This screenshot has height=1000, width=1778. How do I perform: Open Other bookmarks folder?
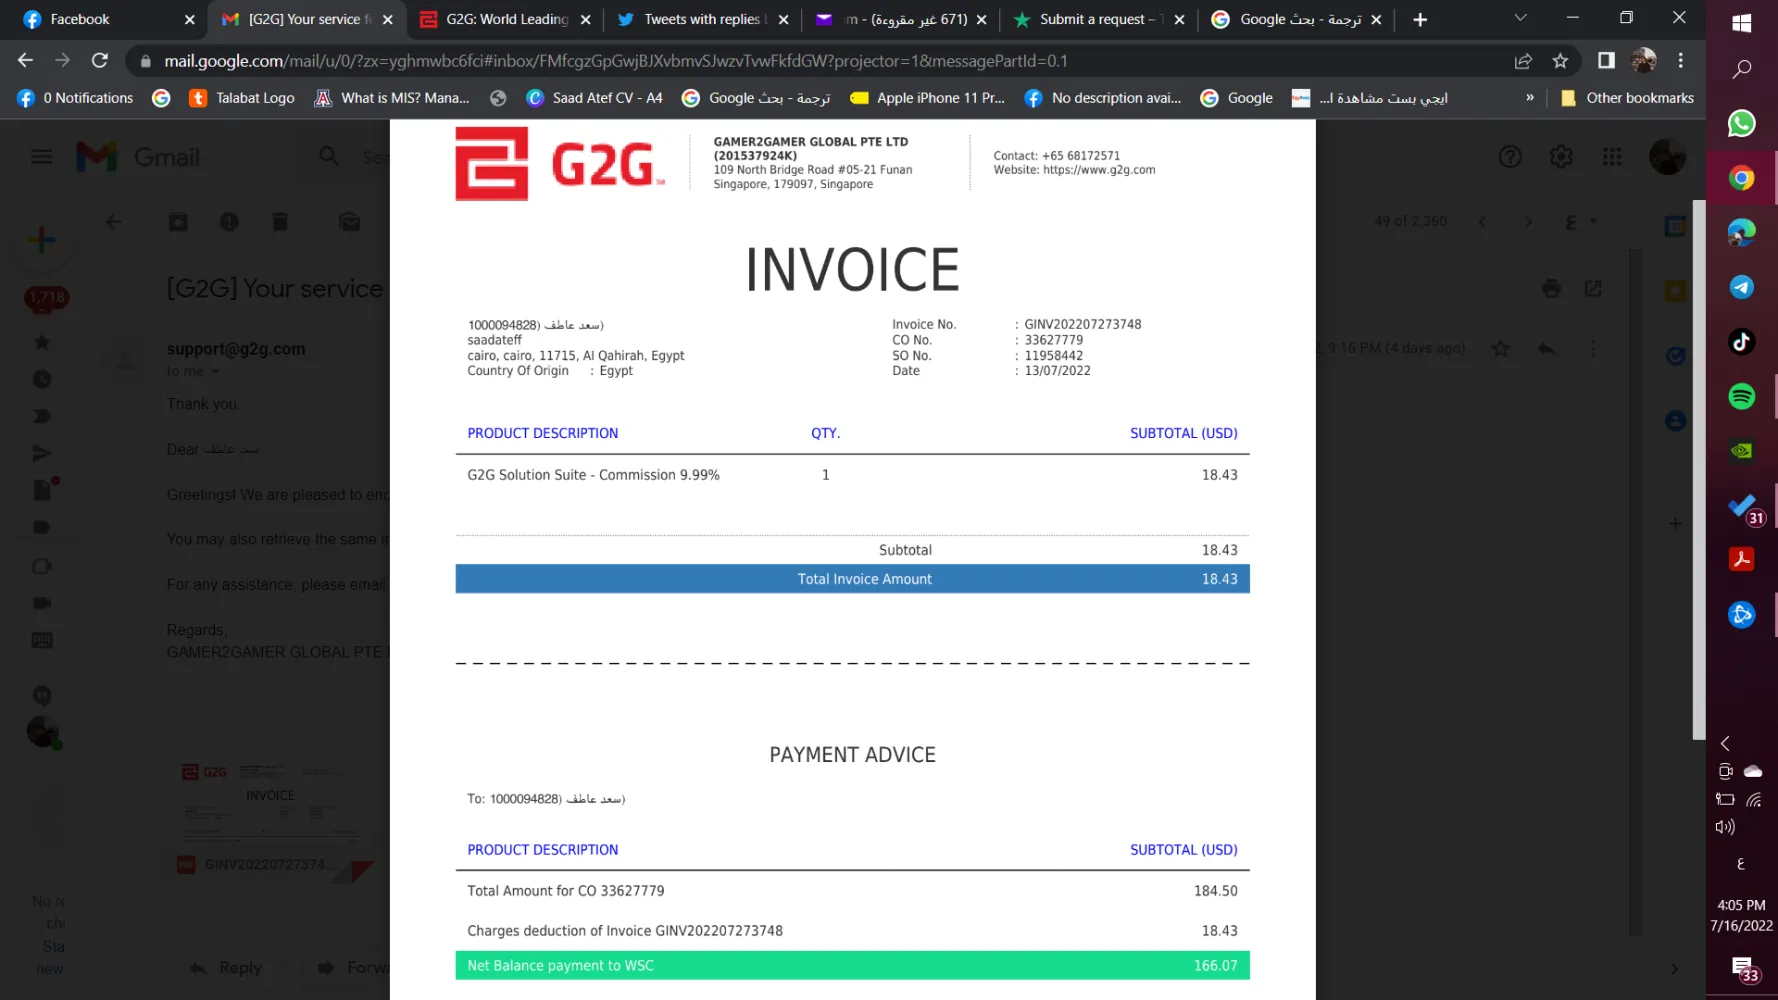pyautogui.click(x=1627, y=98)
